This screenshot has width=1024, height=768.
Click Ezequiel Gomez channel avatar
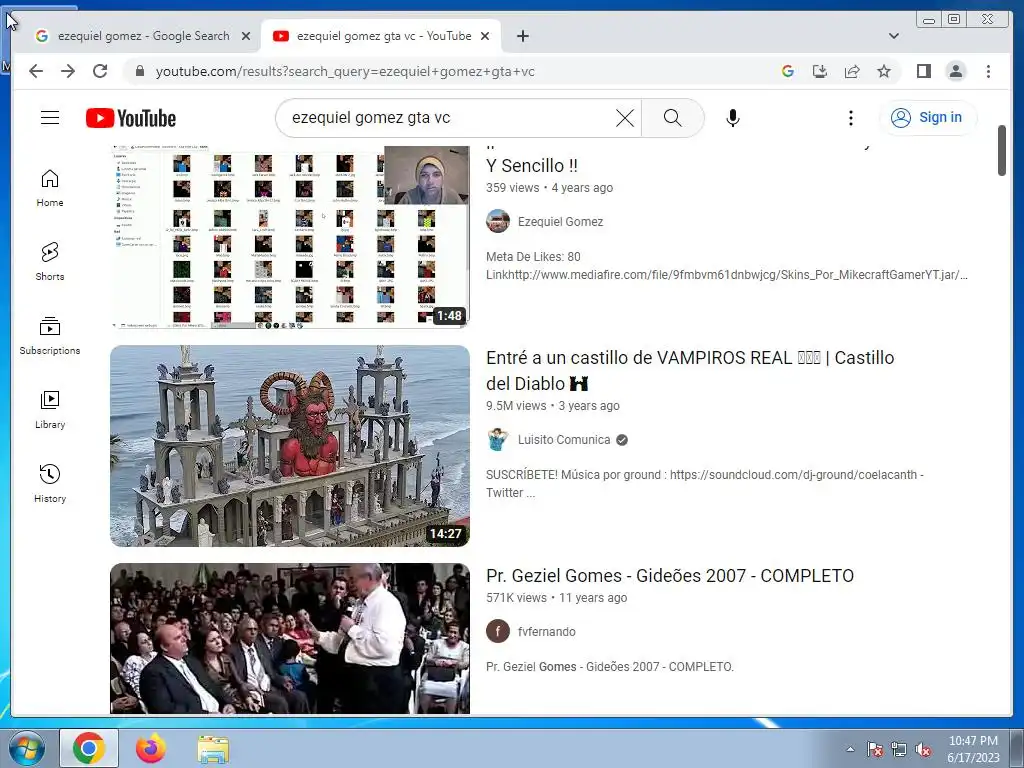(x=498, y=221)
